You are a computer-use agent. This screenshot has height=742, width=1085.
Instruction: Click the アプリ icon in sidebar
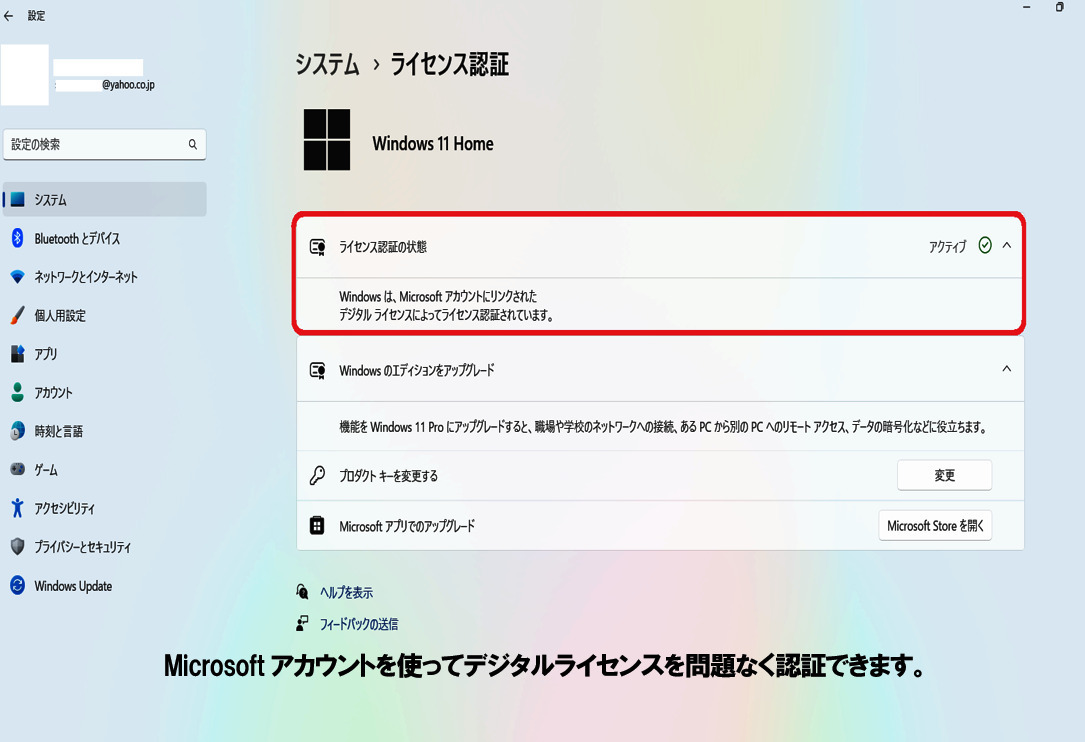coord(18,354)
